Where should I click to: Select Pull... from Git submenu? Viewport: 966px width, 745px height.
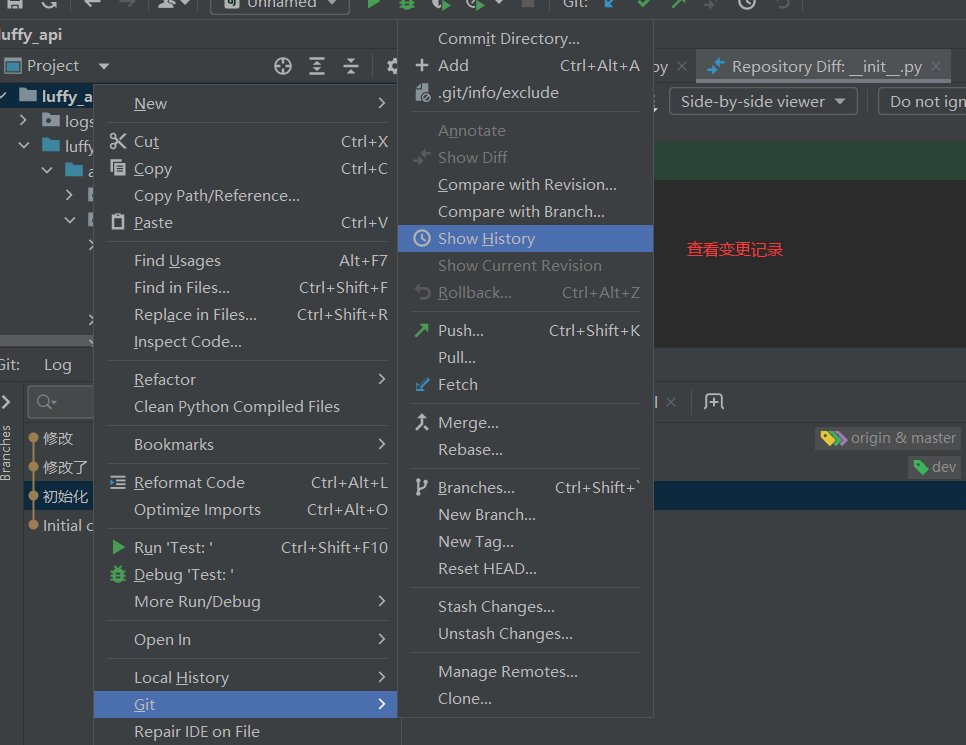coord(526,357)
